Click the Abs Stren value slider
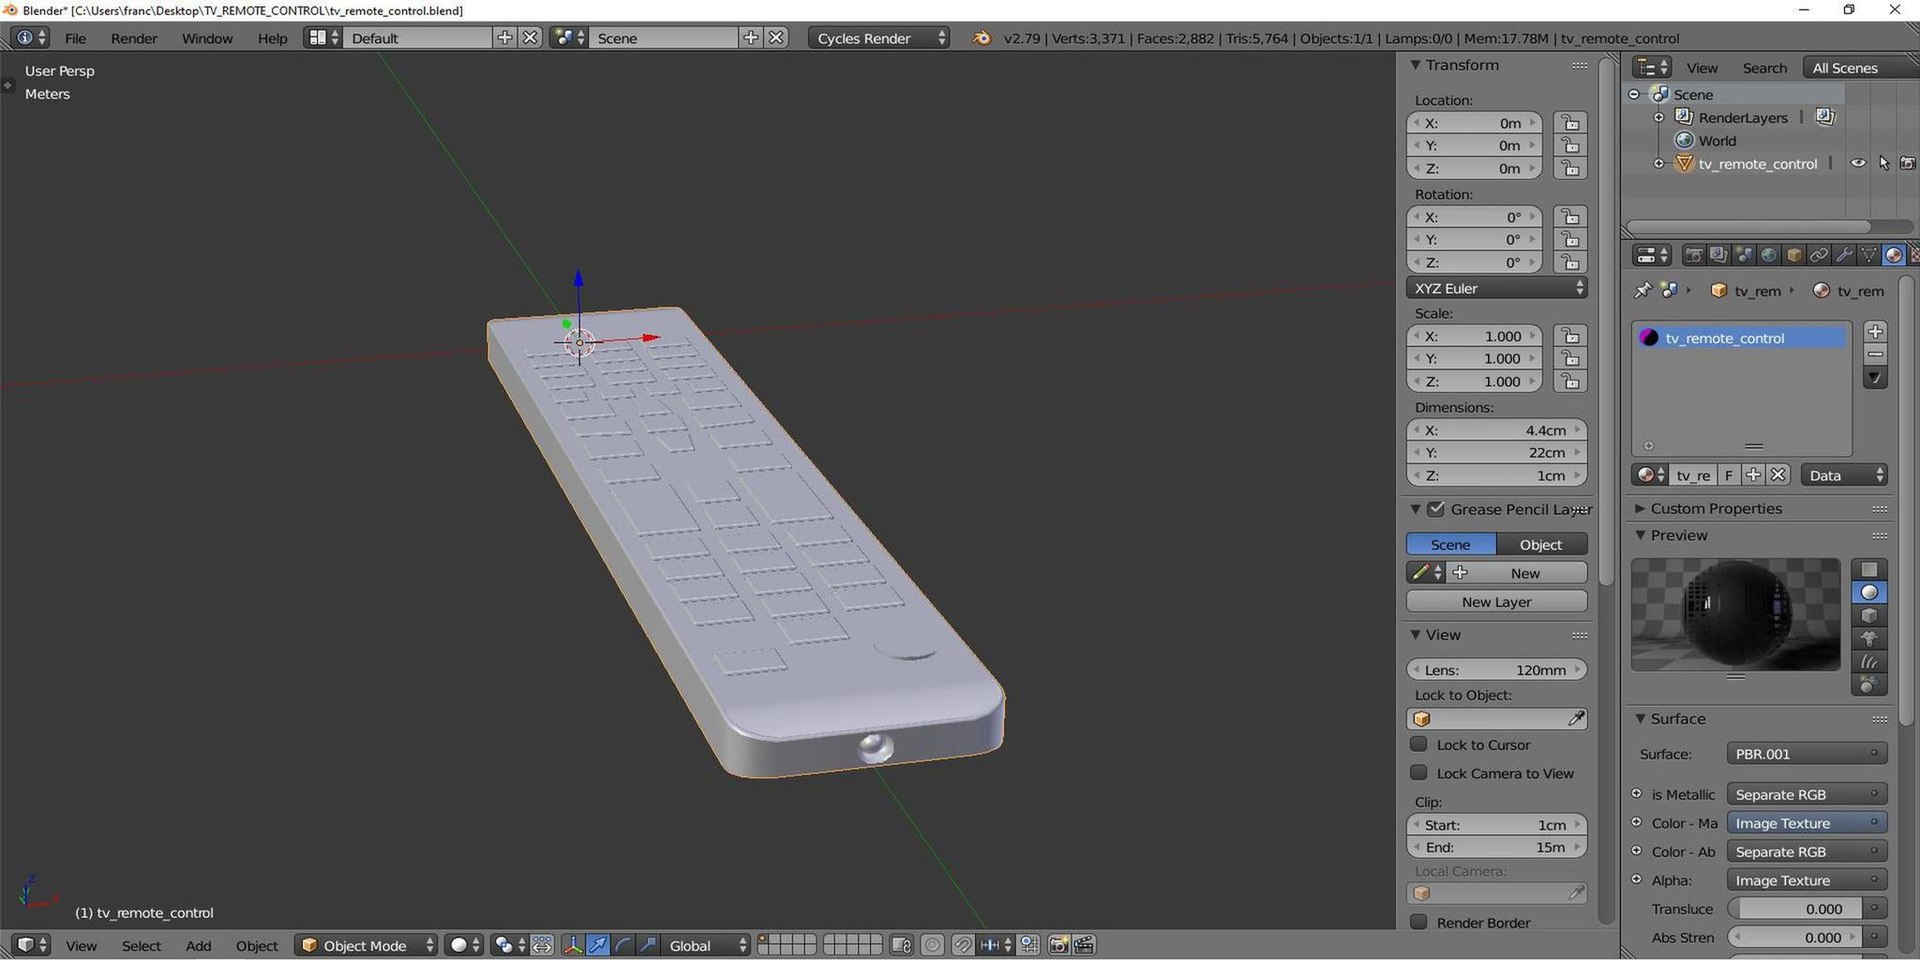 point(1795,937)
